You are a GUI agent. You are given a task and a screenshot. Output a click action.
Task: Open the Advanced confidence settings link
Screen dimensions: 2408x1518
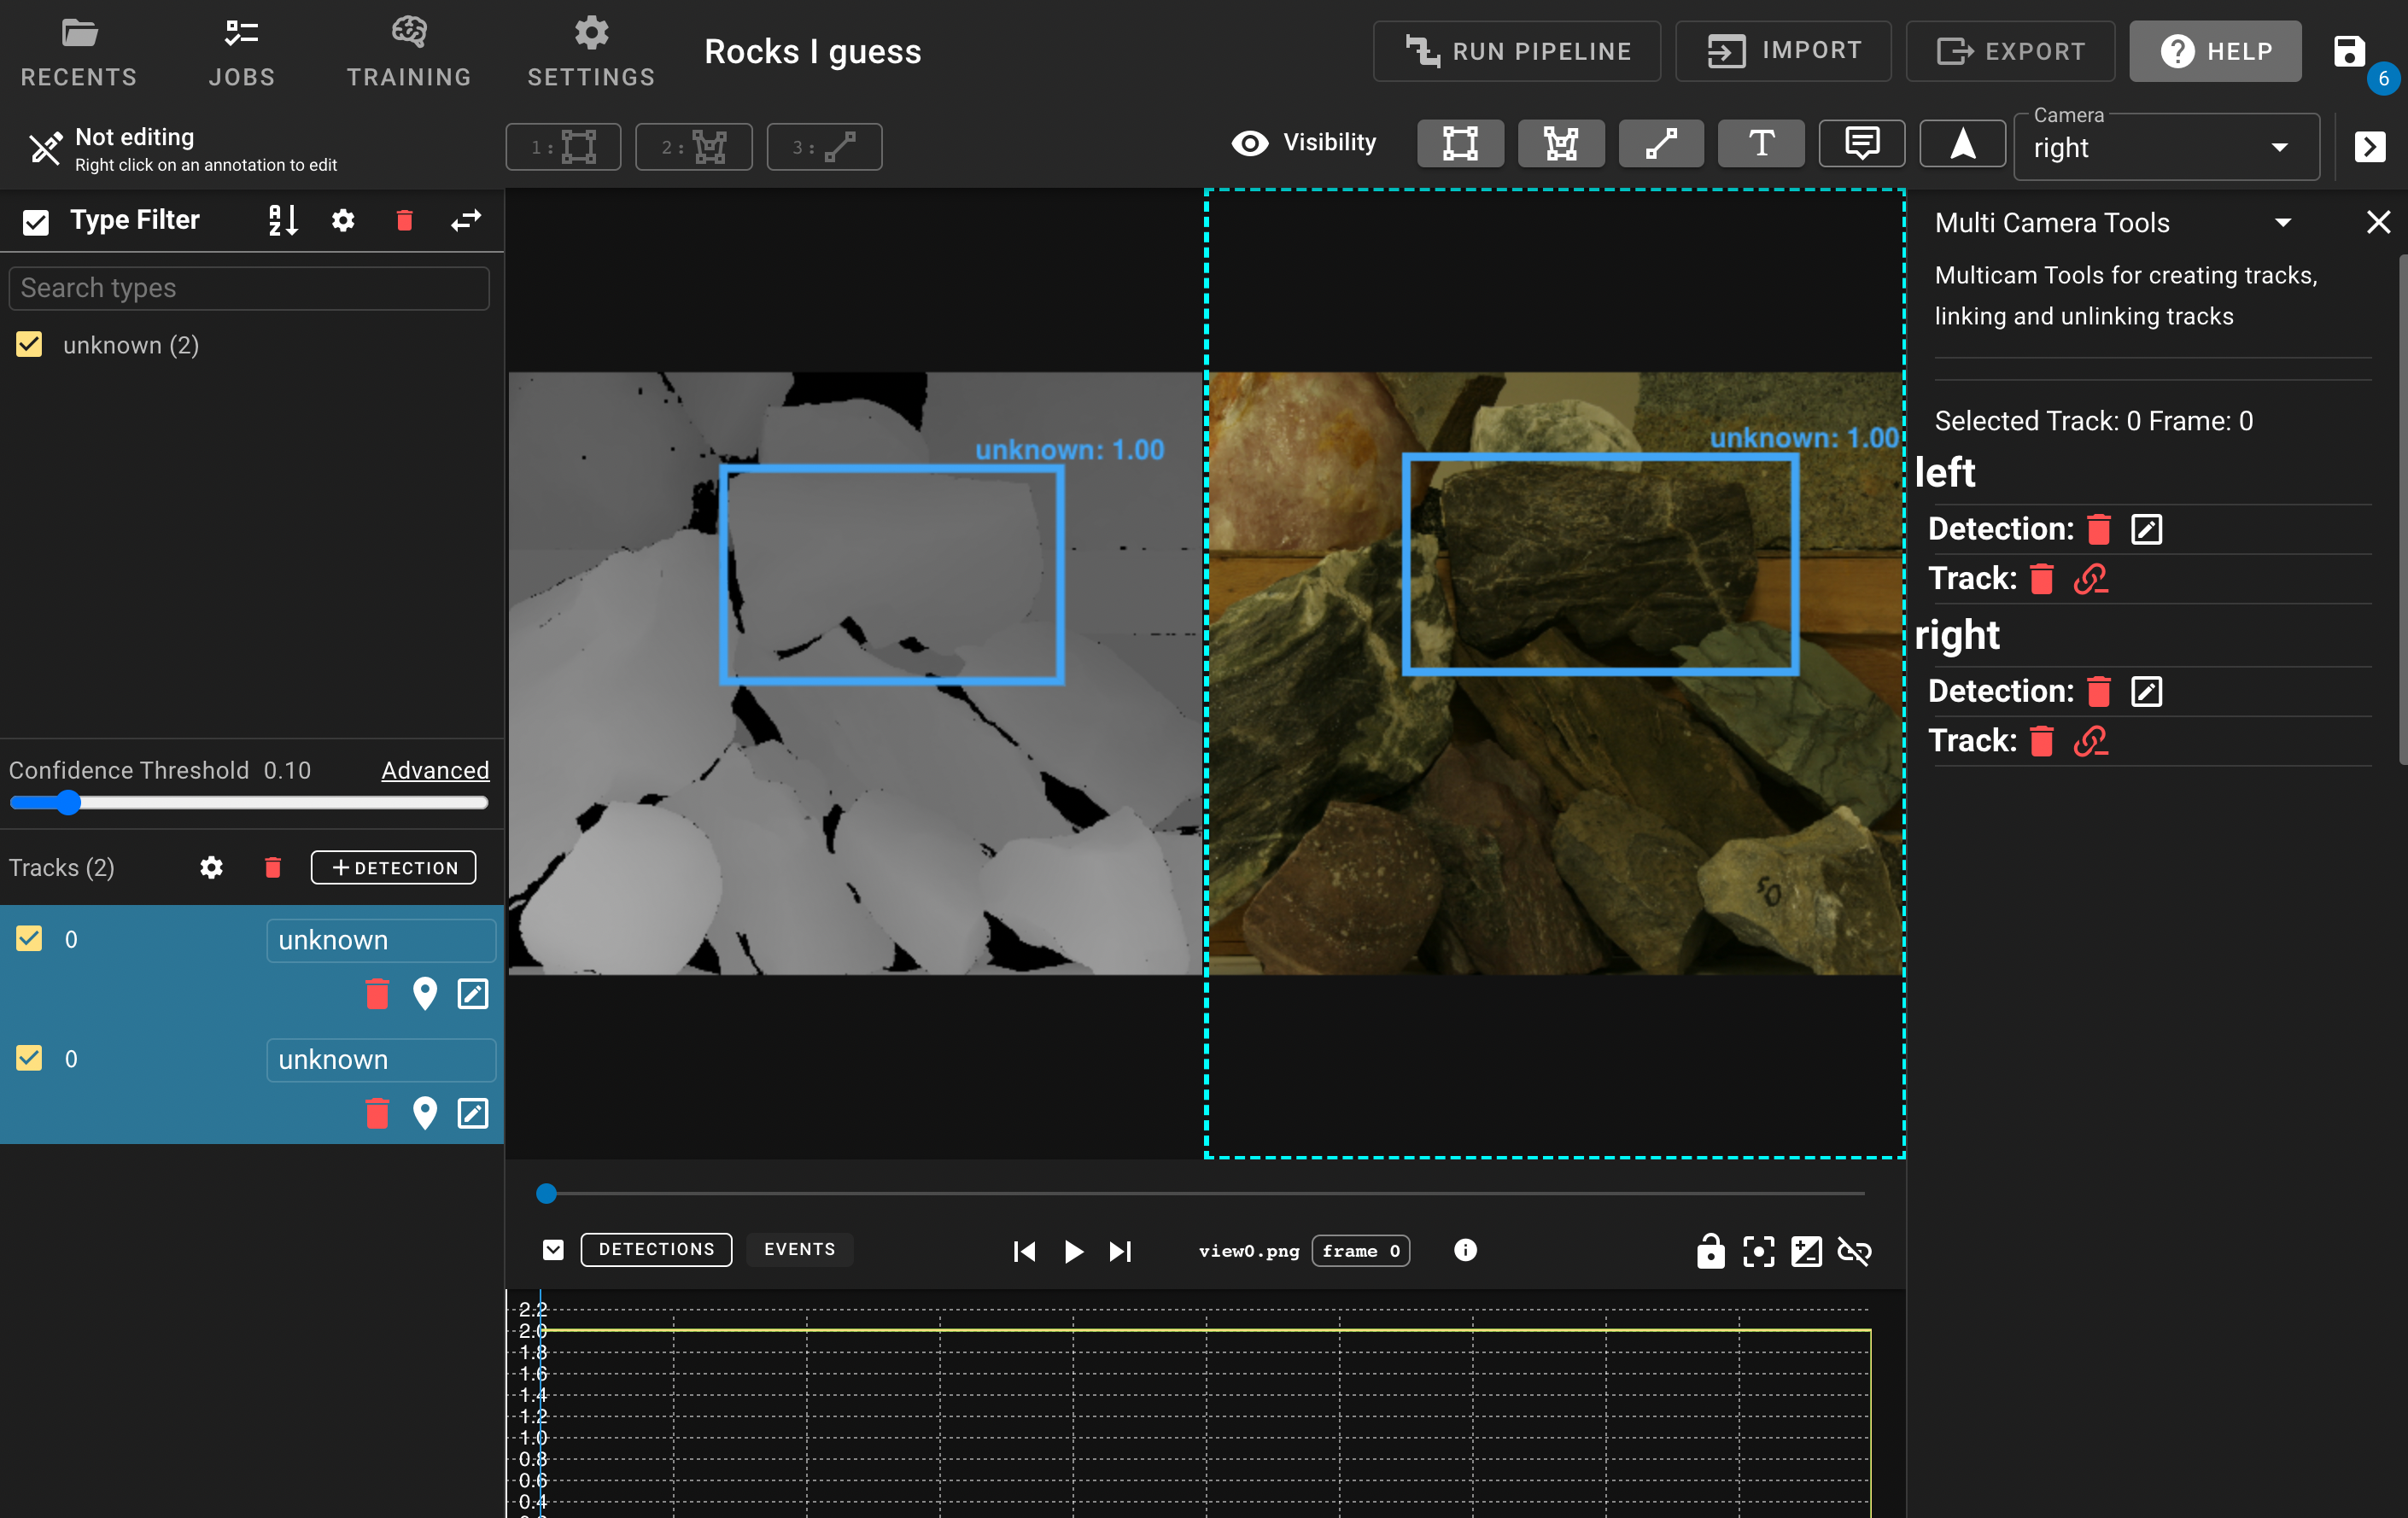click(435, 770)
